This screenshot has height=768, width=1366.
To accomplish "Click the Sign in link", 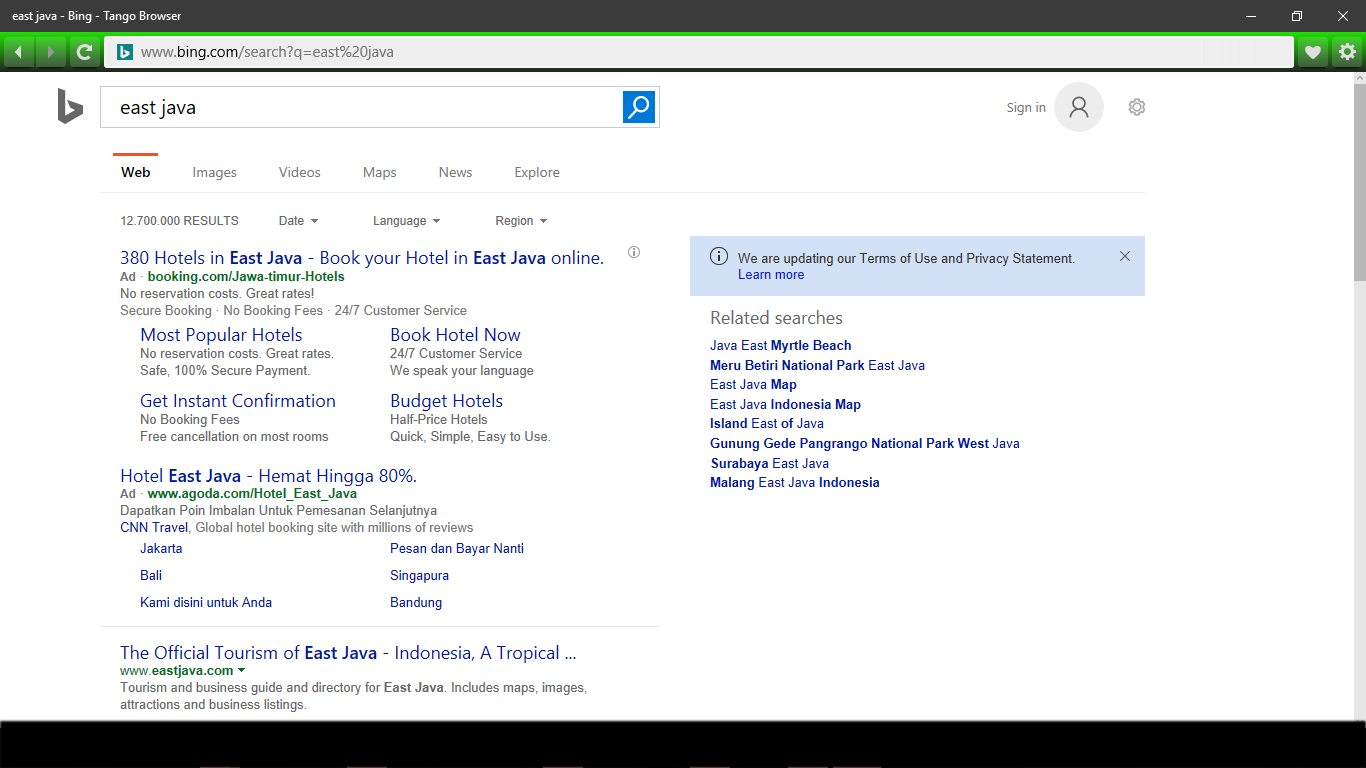I will coord(1026,108).
